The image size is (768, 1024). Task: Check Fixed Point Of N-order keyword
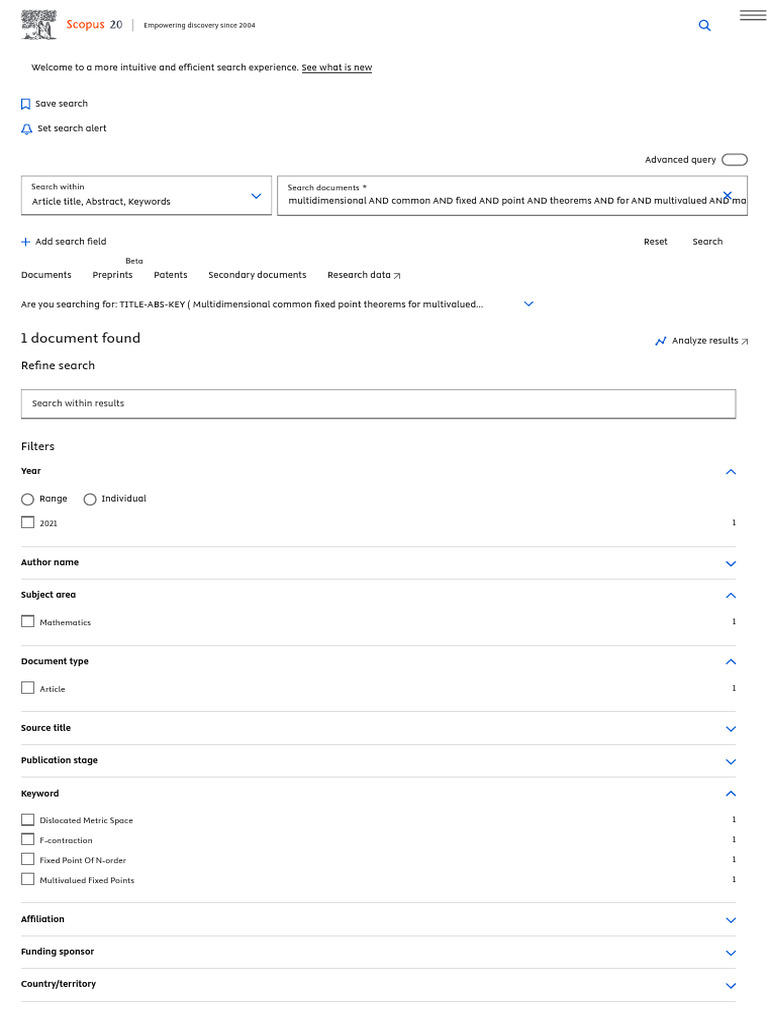click(27, 859)
